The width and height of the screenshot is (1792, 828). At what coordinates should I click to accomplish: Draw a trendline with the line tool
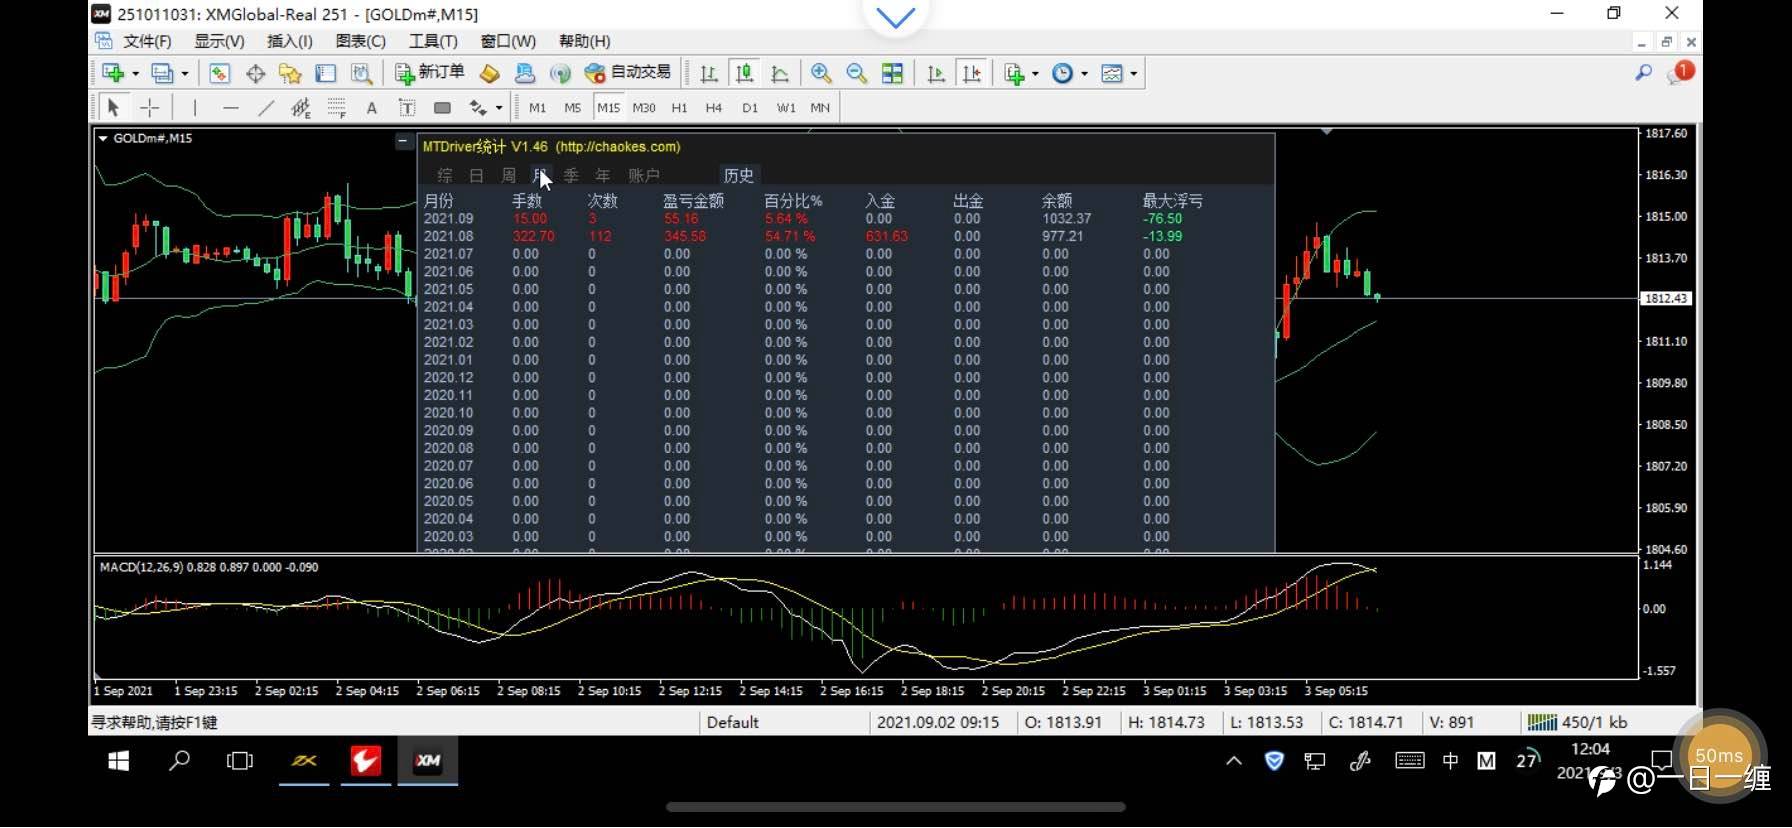click(x=266, y=108)
